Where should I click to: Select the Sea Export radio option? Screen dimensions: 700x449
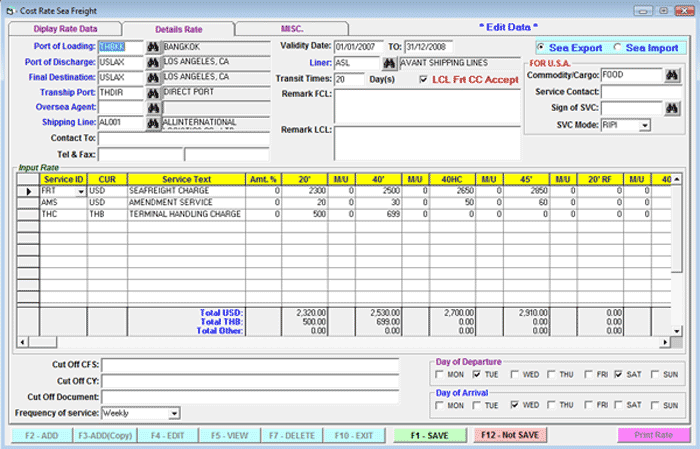click(541, 47)
